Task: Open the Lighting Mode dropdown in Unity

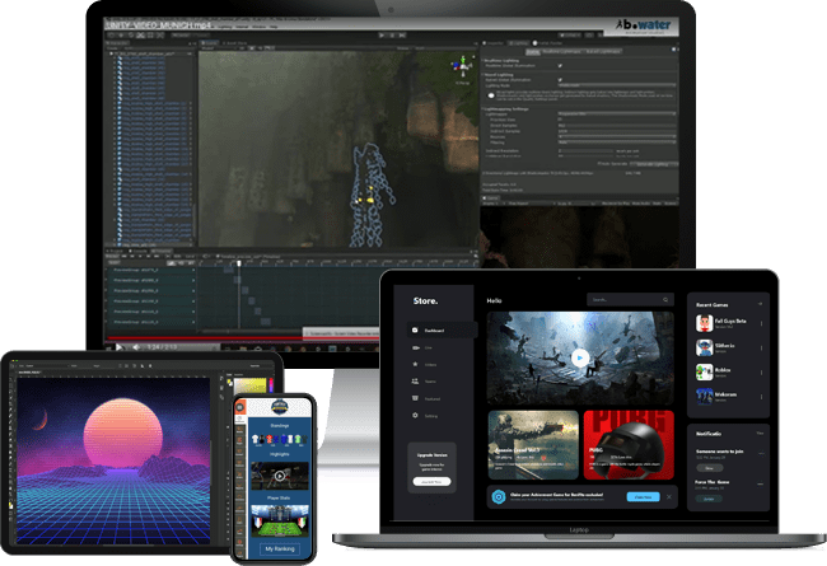Action: point(617,85)
